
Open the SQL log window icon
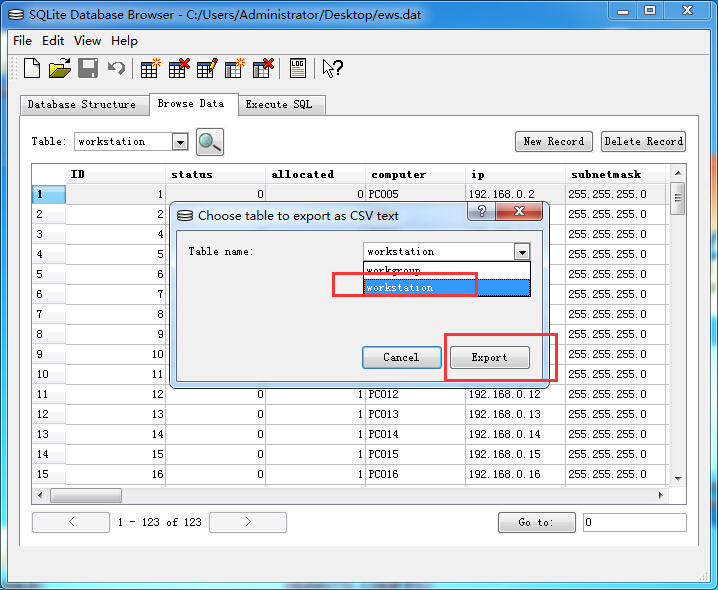(297, 68)
